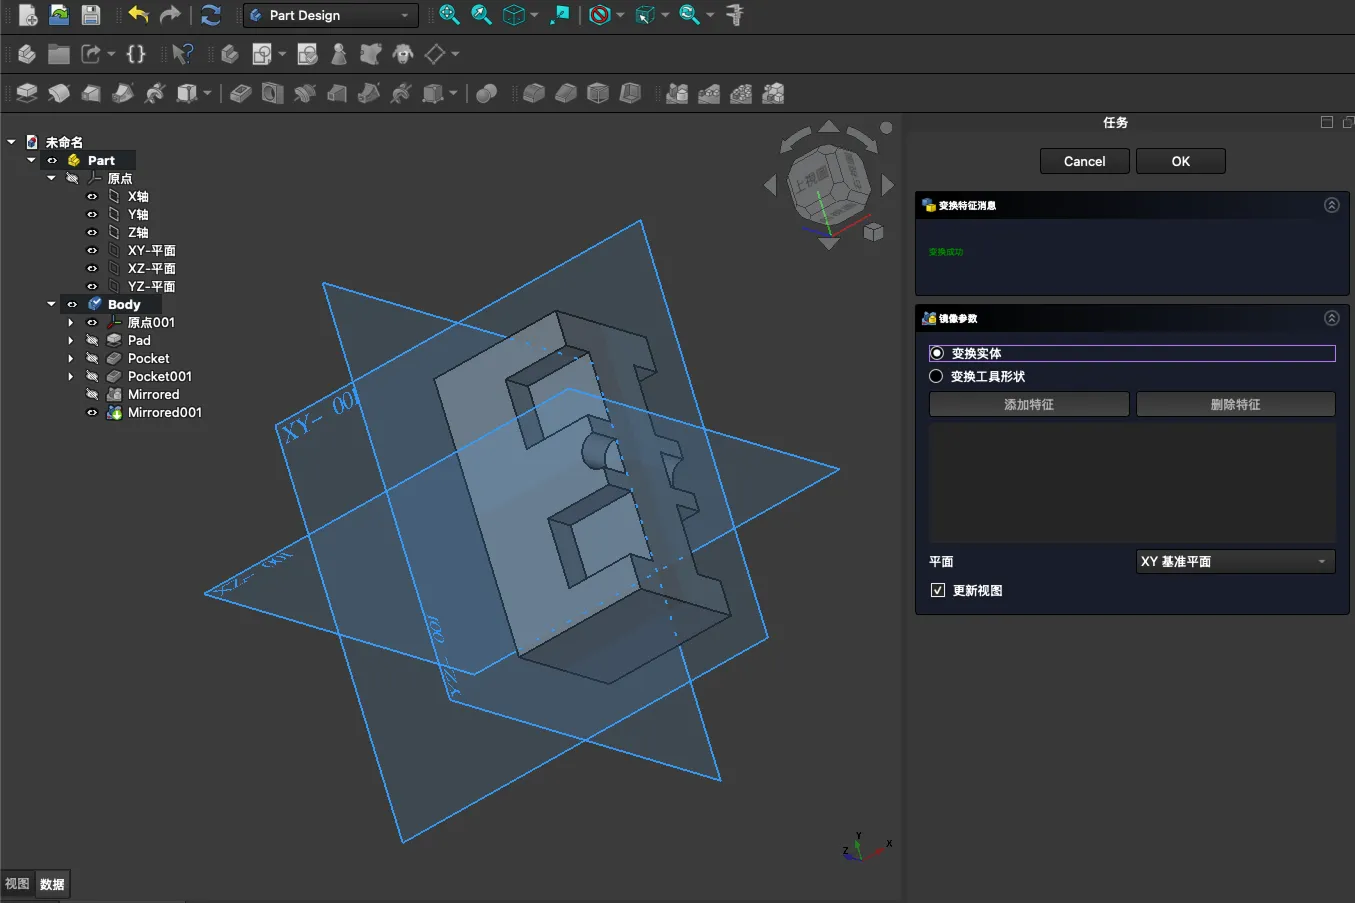This screenshot has height=903, width=1355.
Task: Open the measure caliper tool
Action: click(x=735, y=15)
